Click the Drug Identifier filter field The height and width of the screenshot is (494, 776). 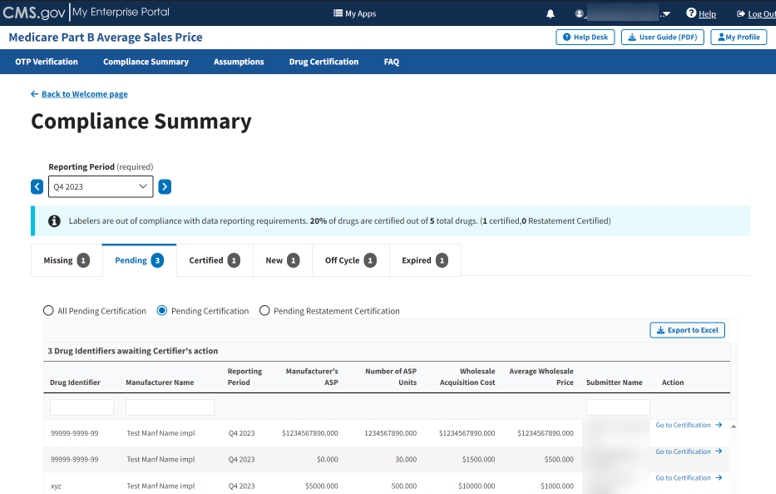(x=82, y=408)
